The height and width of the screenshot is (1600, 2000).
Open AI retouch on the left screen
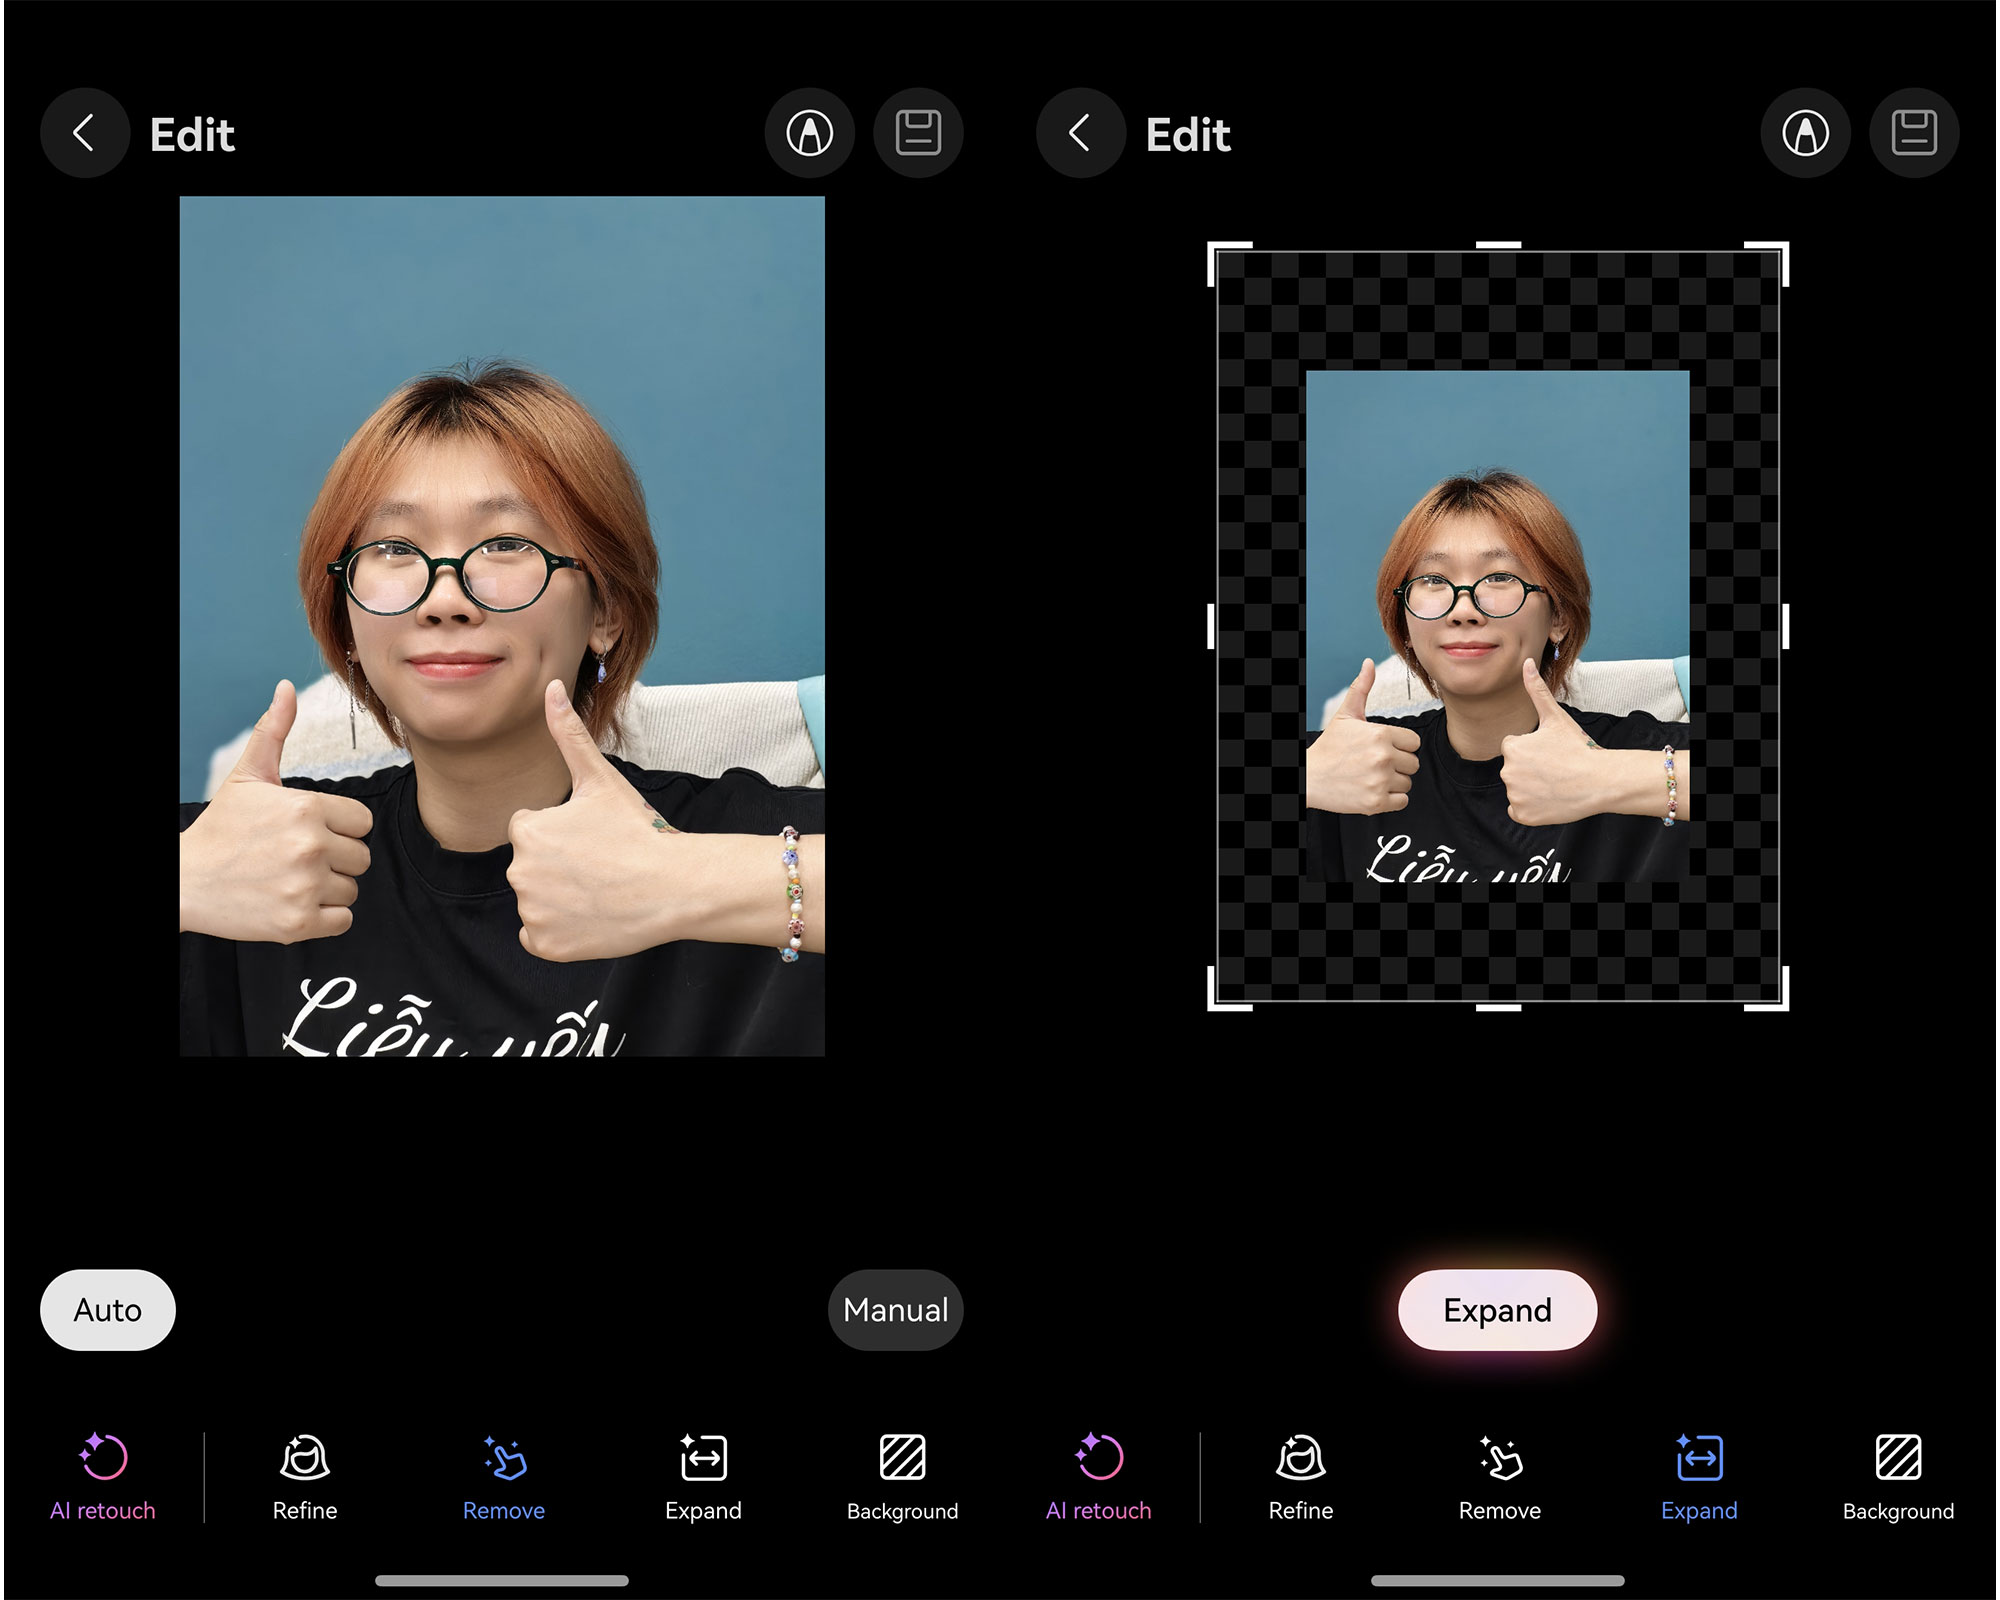(x=103, y=1477)
